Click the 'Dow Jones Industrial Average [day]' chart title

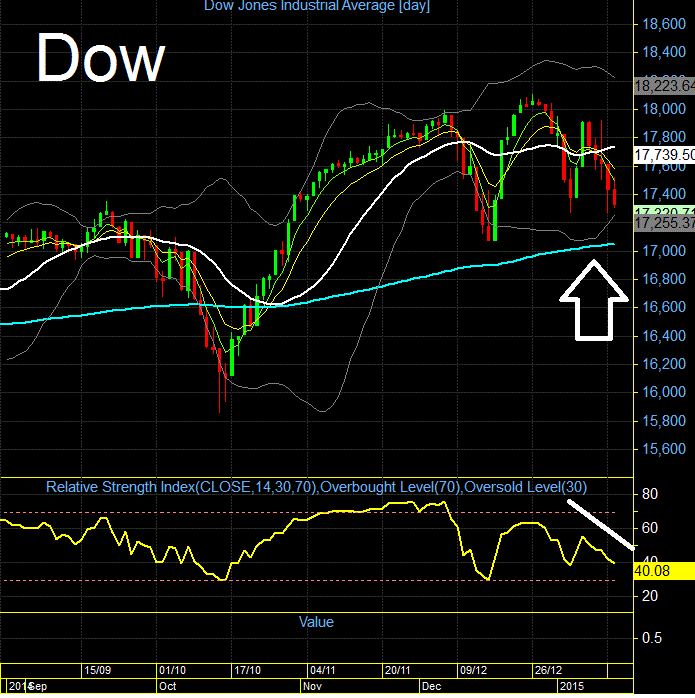317,6
